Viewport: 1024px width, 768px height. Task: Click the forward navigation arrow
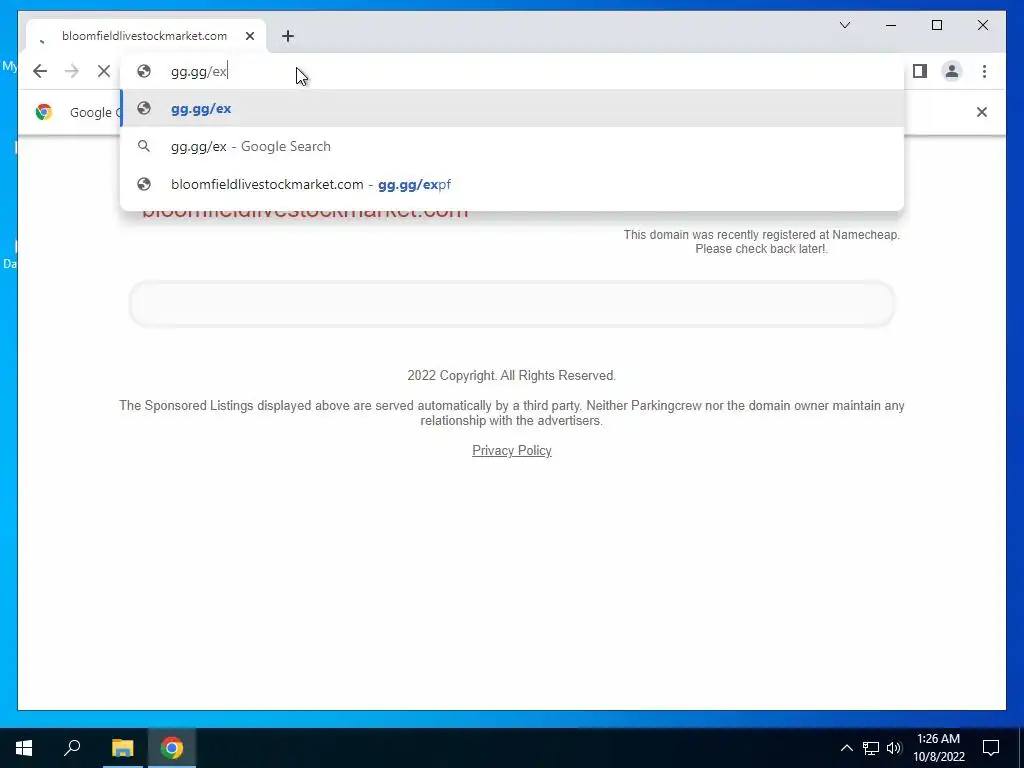(72, 71)
